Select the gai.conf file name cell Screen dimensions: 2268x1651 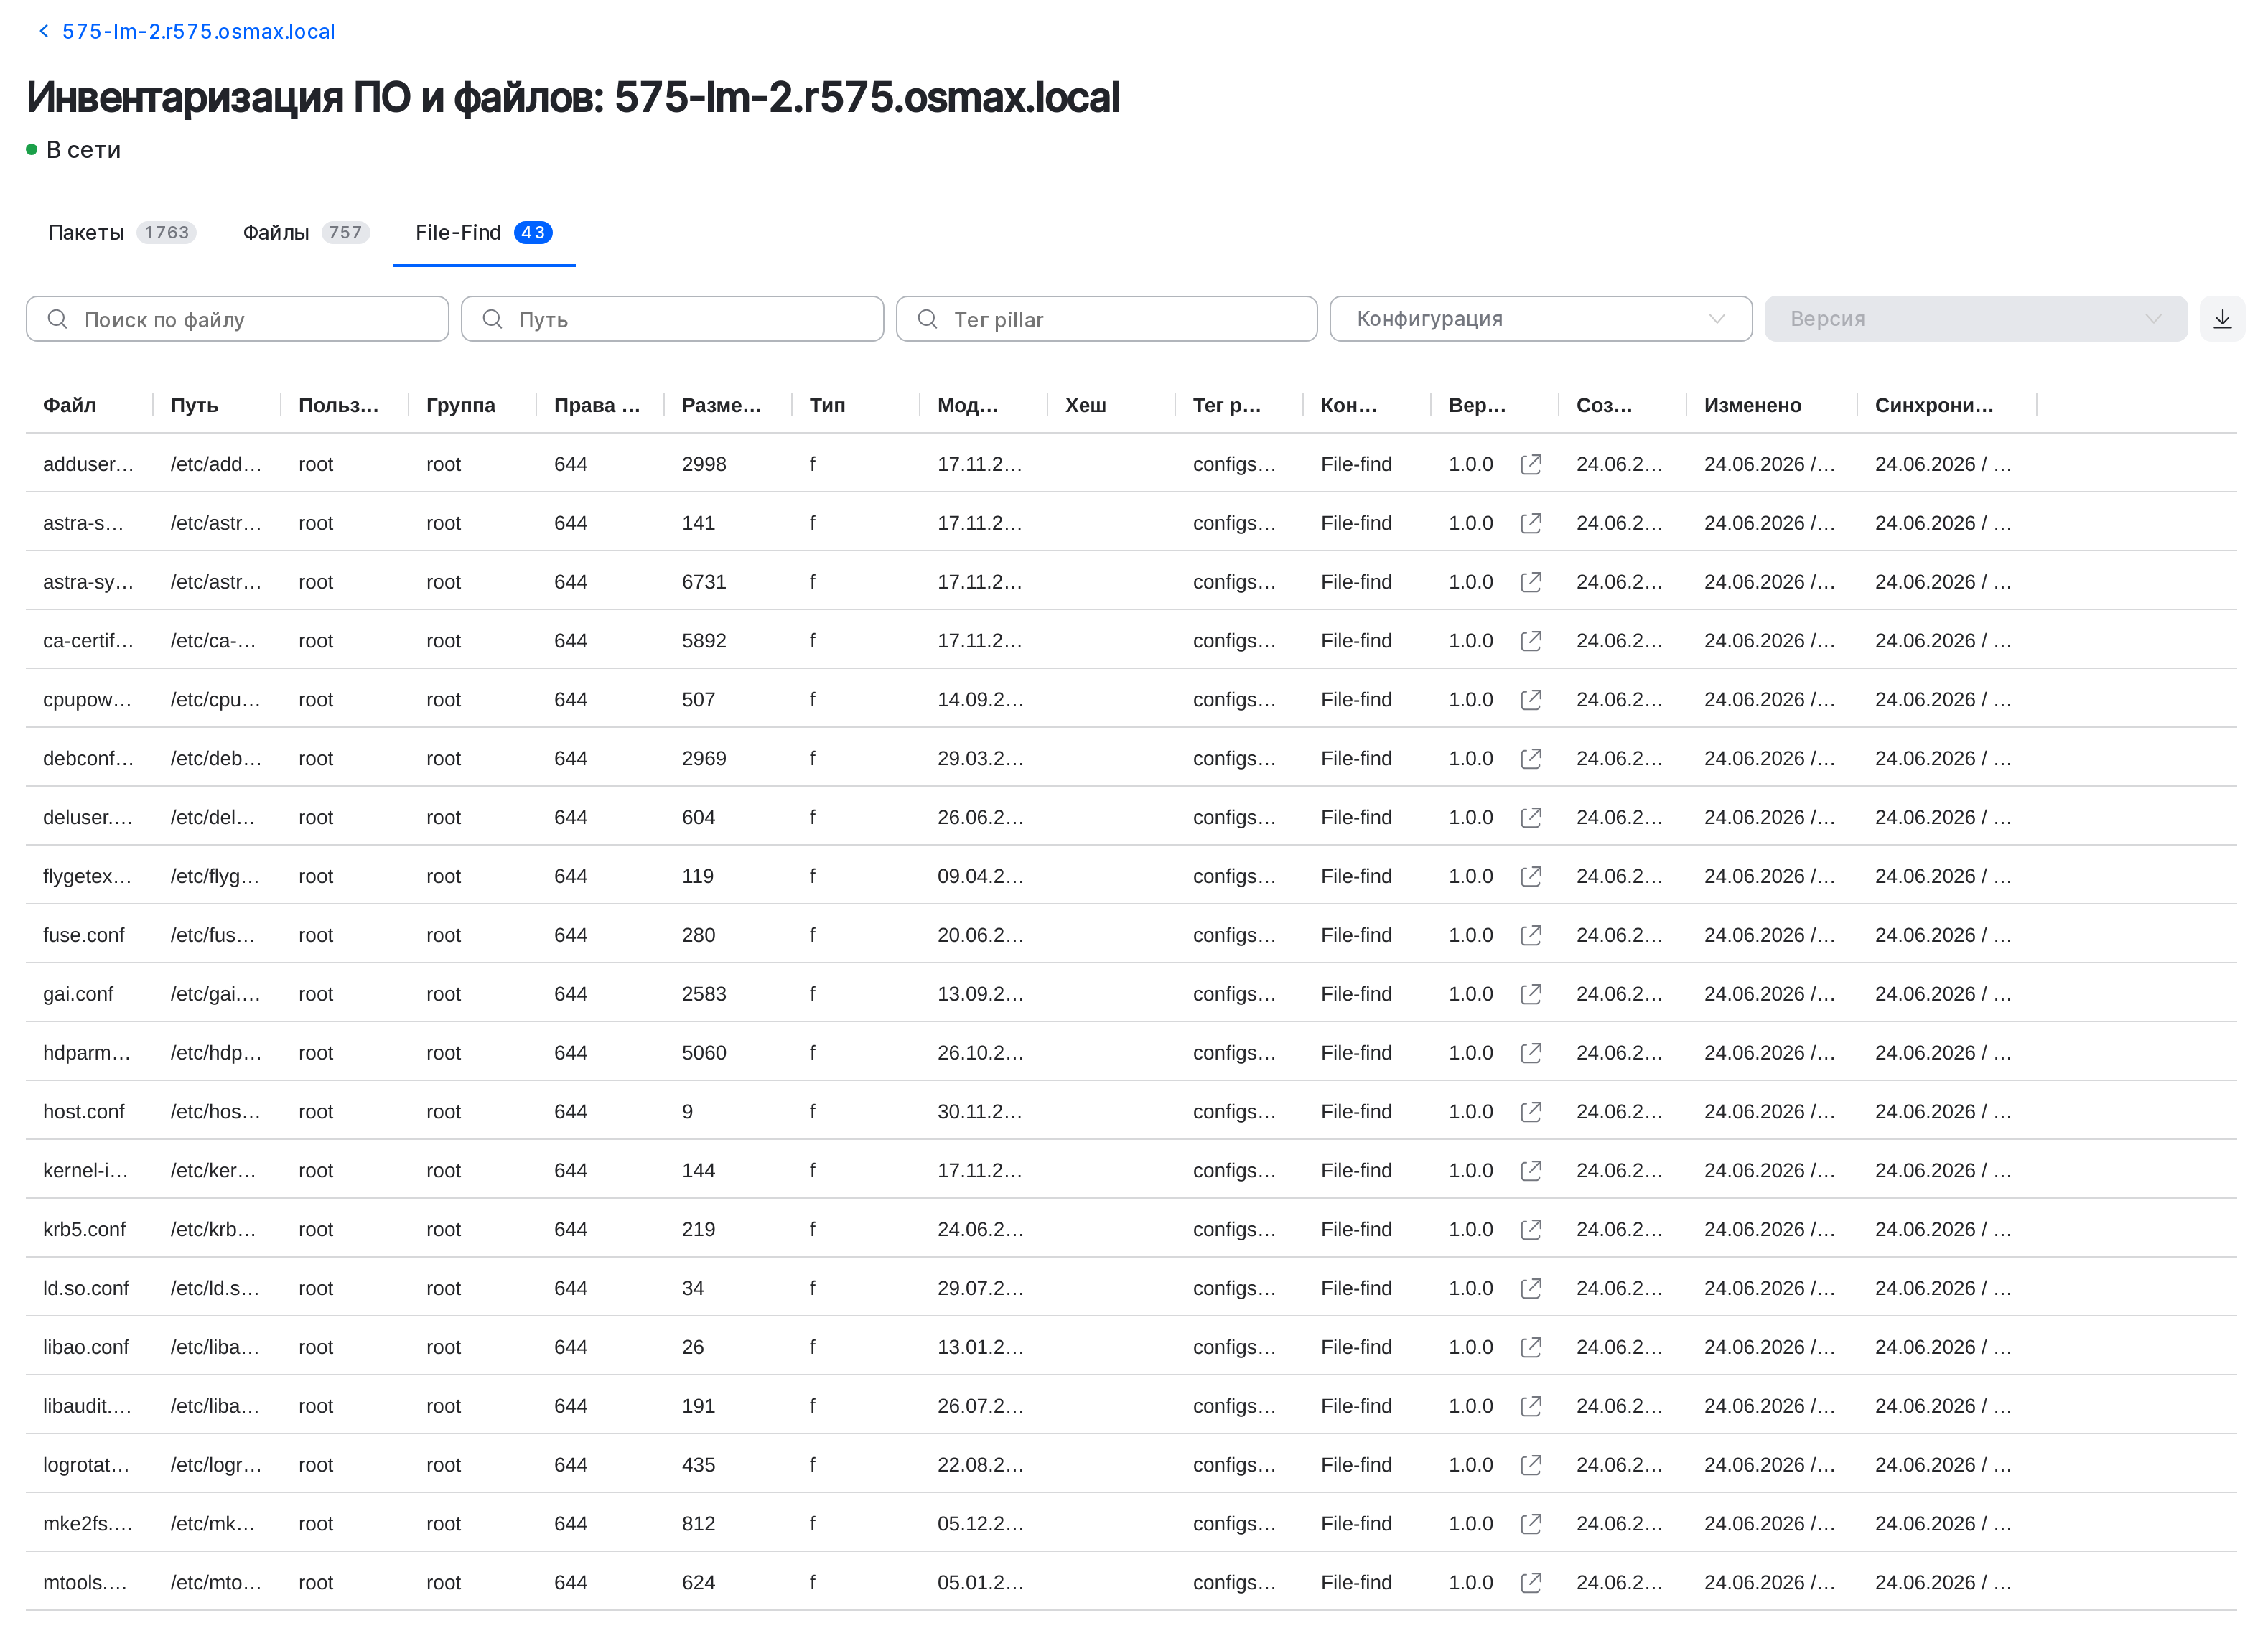pos(78,994)
